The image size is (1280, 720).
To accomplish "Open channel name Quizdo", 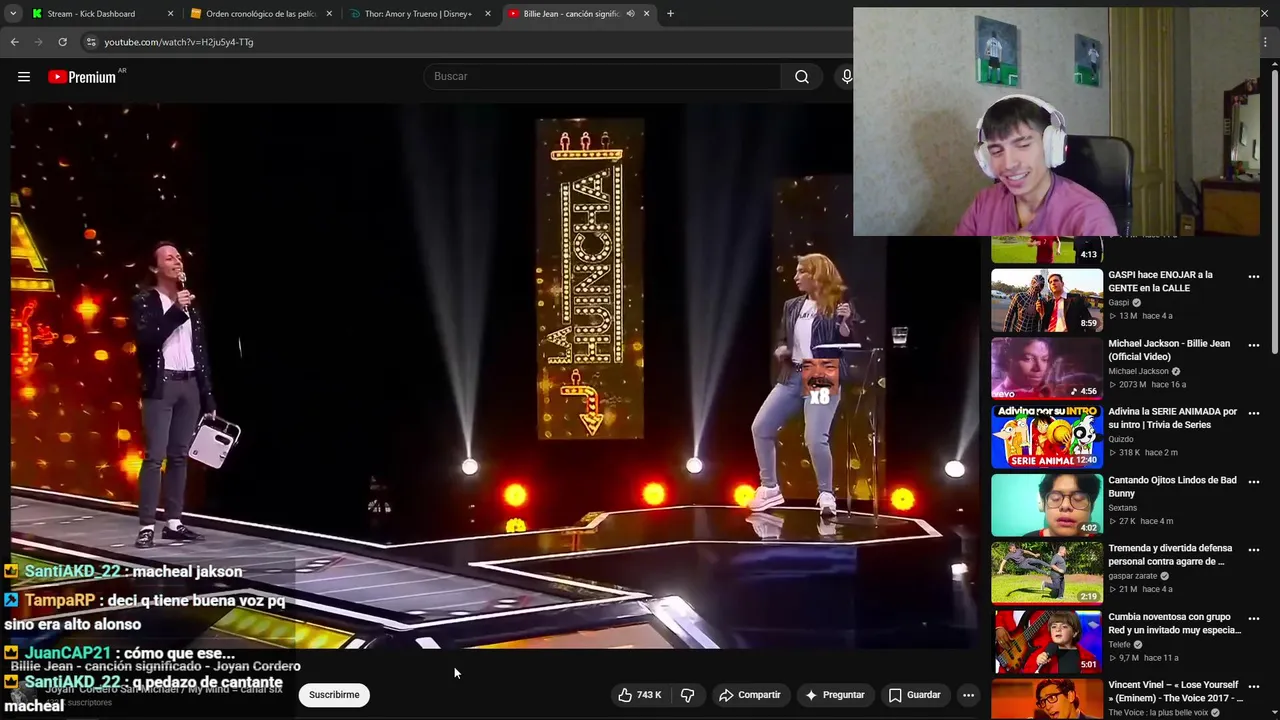I will [1121, 439].
